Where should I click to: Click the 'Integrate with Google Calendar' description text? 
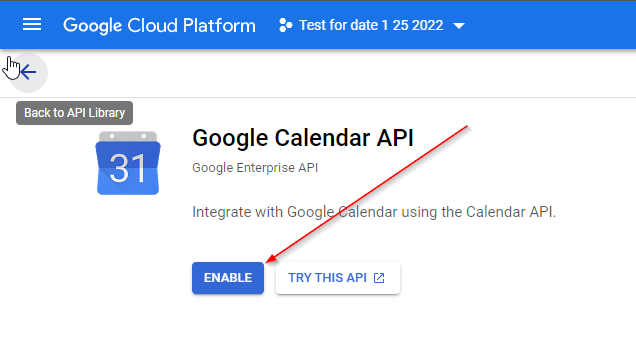coord(374,212)
